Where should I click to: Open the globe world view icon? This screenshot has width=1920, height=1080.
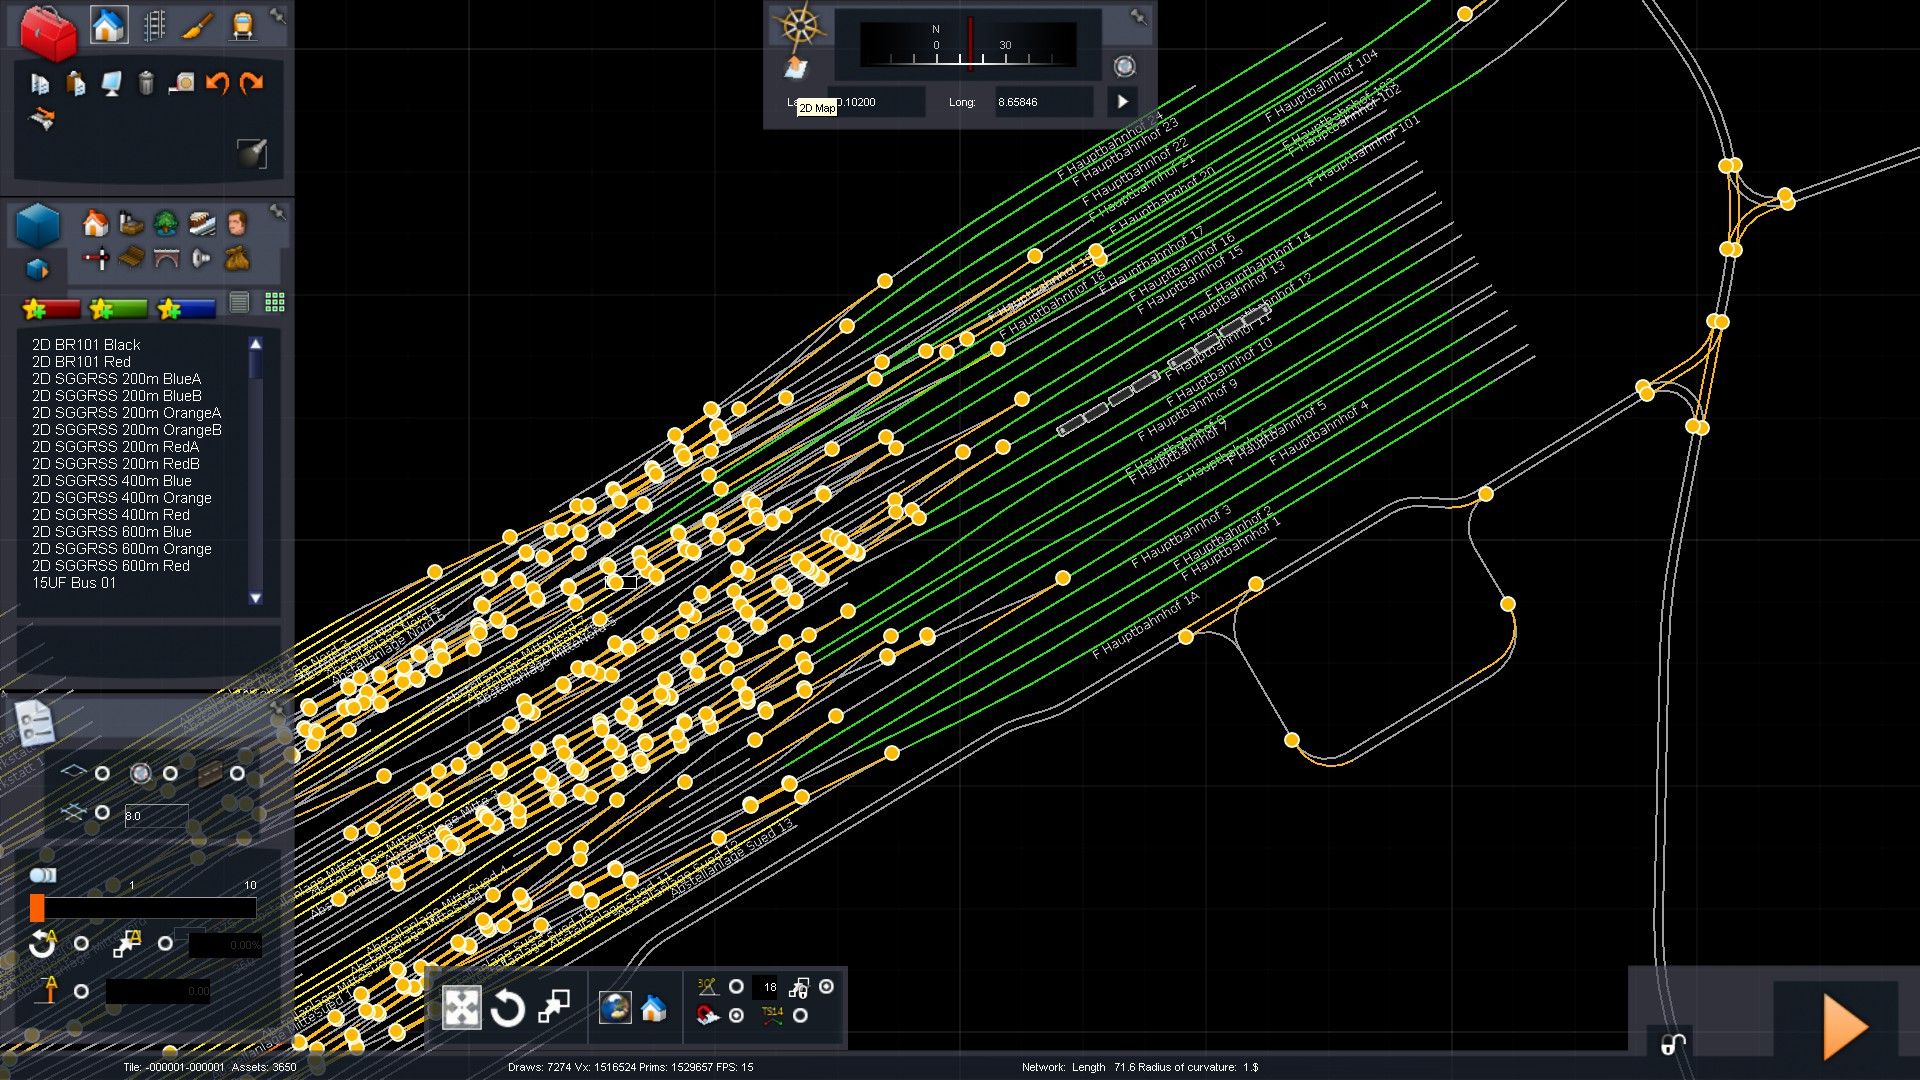[615, 1007]
